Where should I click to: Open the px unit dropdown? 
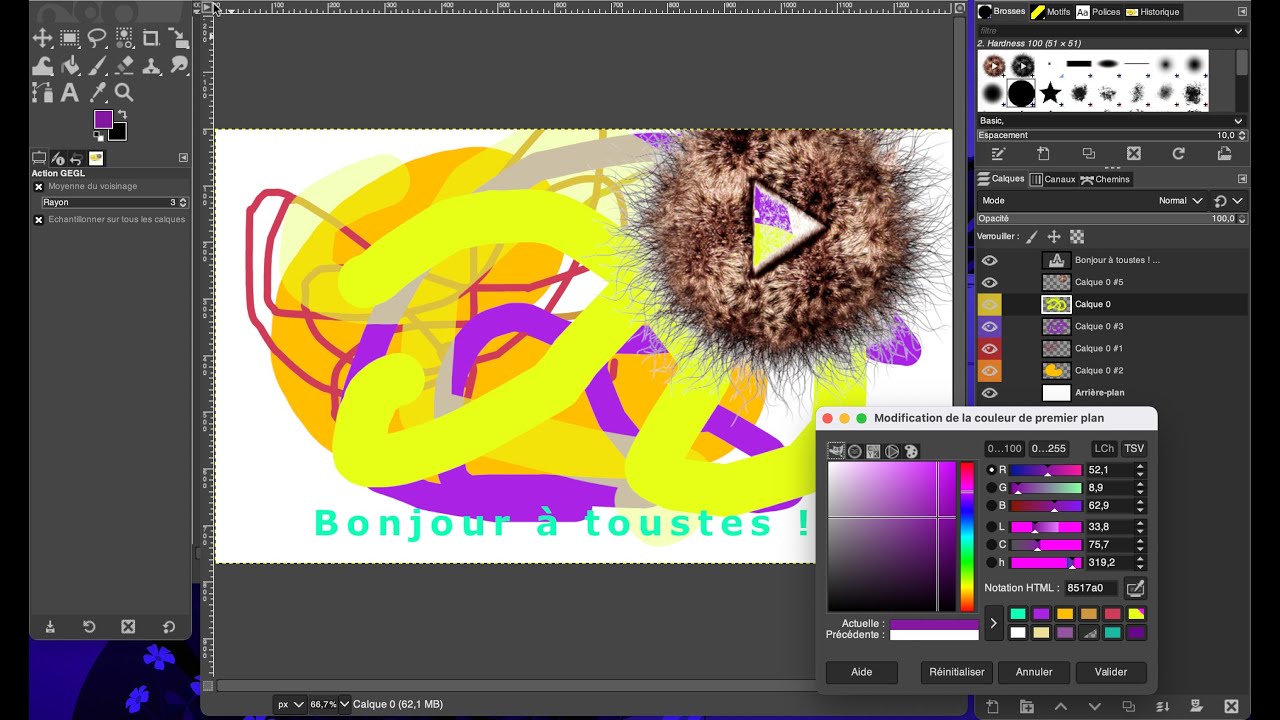290,704
